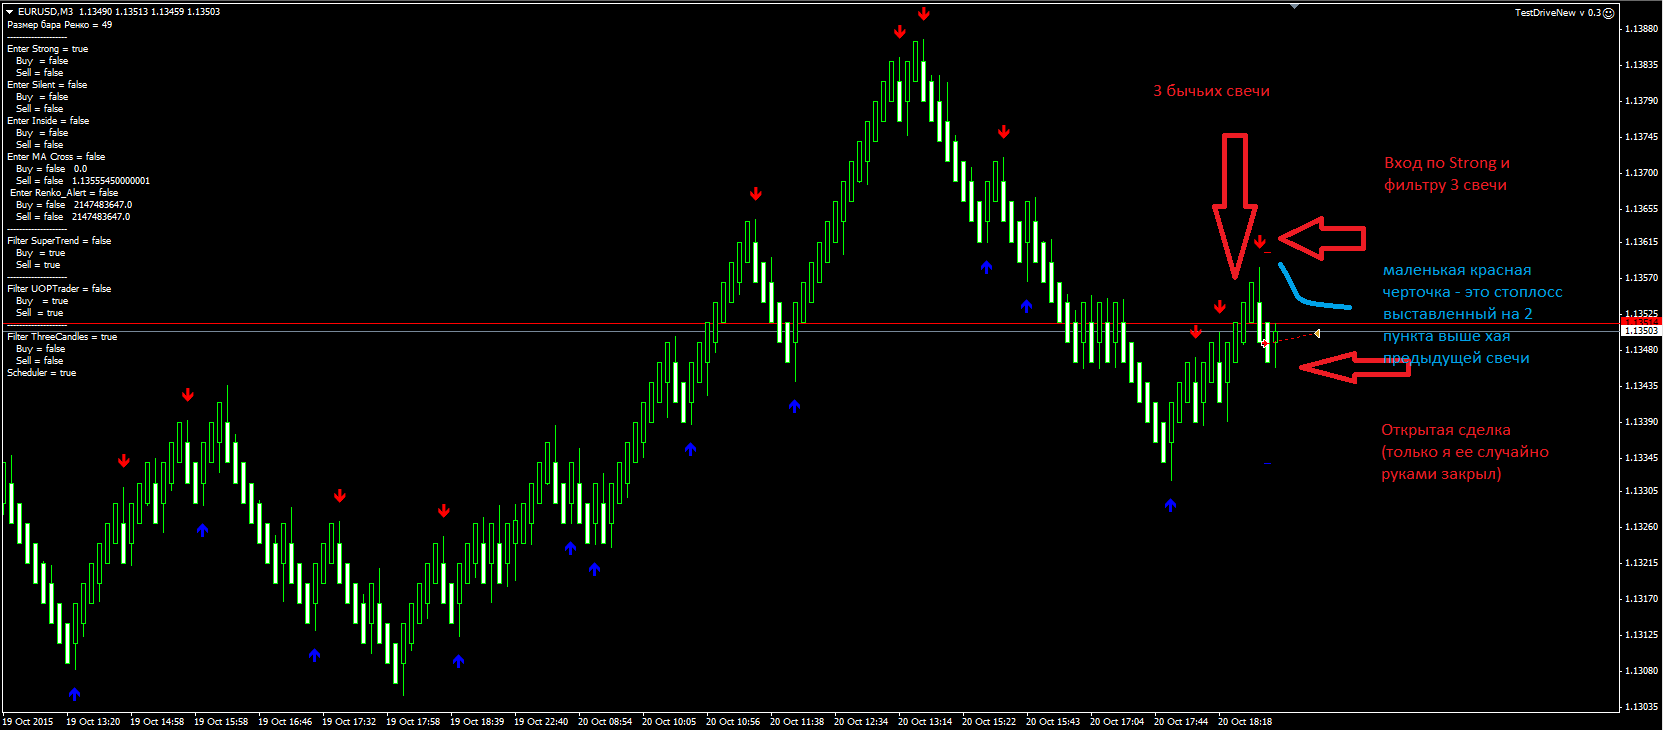Click the '19 Oct 2015' time axis label
Screen dimensions: 1664x730
coord(28,722)
